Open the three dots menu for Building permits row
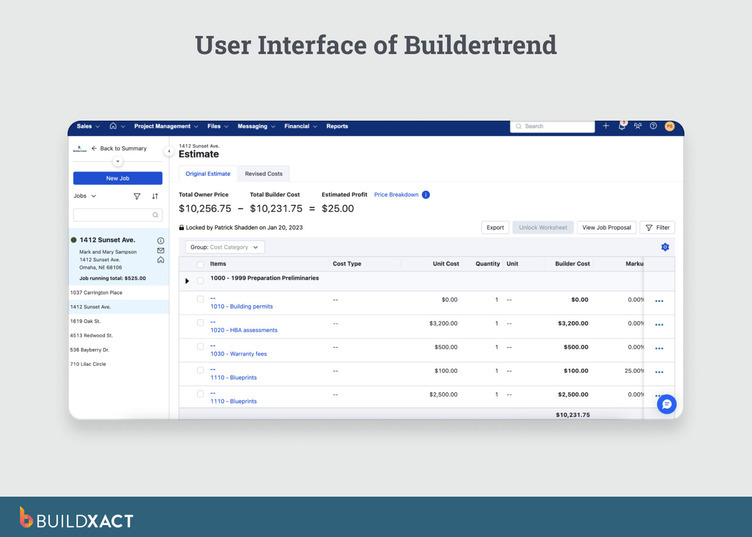This screenshot has width=752, height=537. (x=659, y=301)
